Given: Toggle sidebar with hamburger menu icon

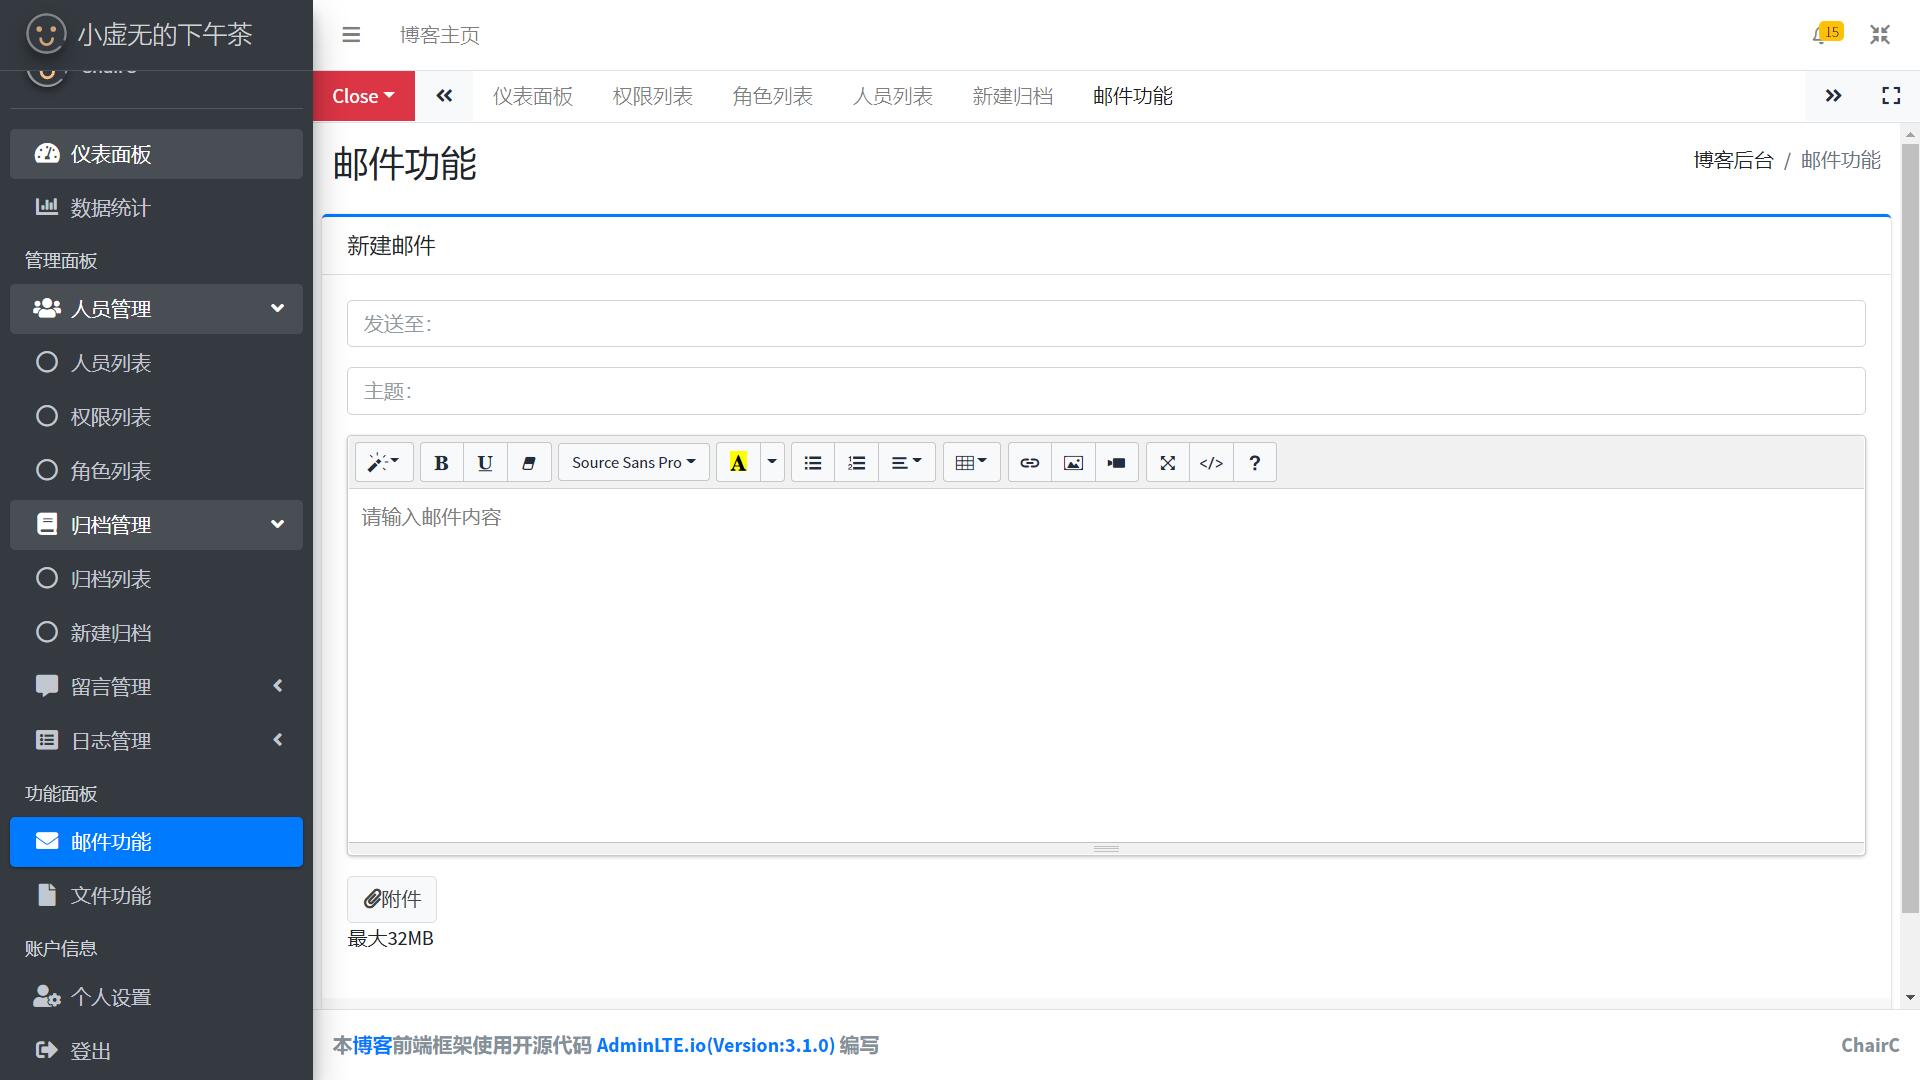Looking at the screenshot, I should (x=351, y=35).
